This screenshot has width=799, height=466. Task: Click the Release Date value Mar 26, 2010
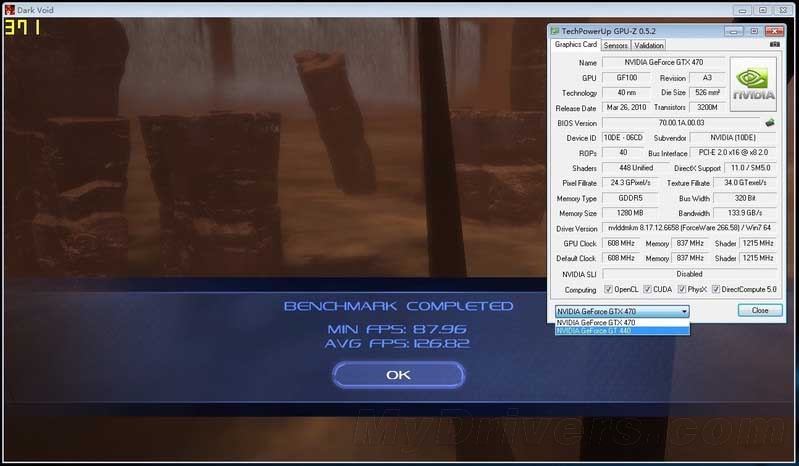[626, 107]
